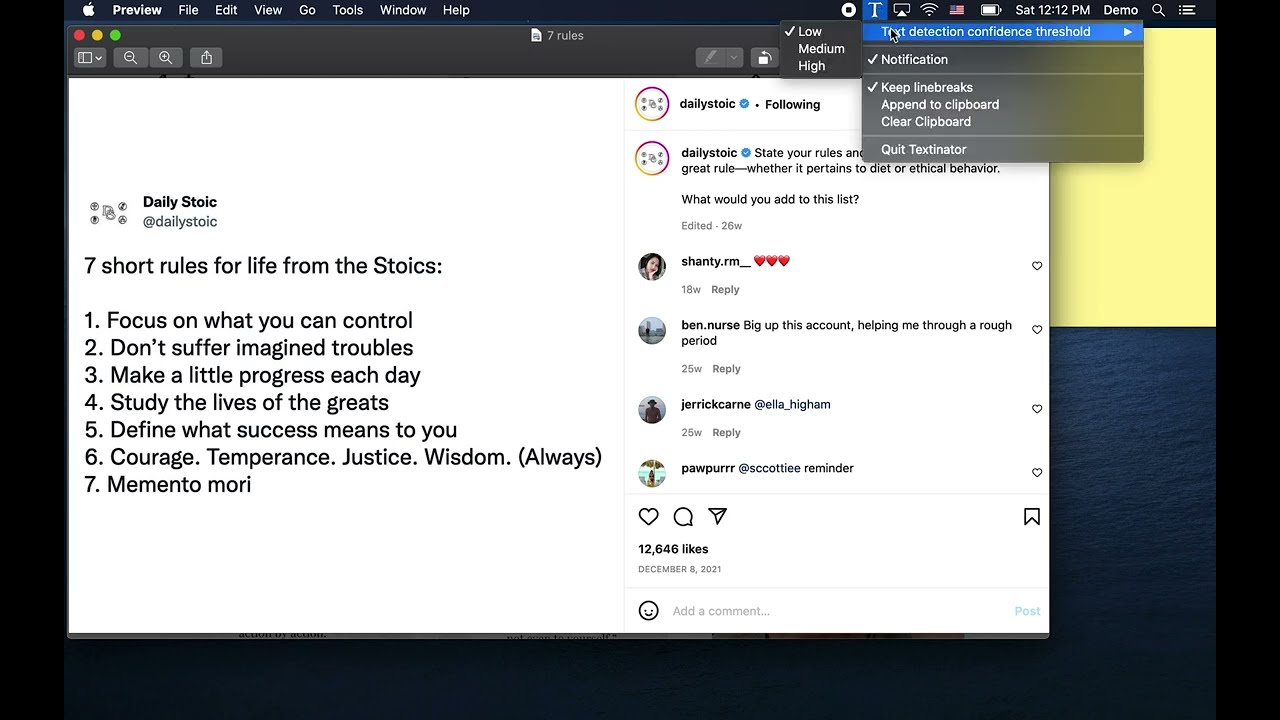Open comments with the speech bubble icon

coord(683,516)
